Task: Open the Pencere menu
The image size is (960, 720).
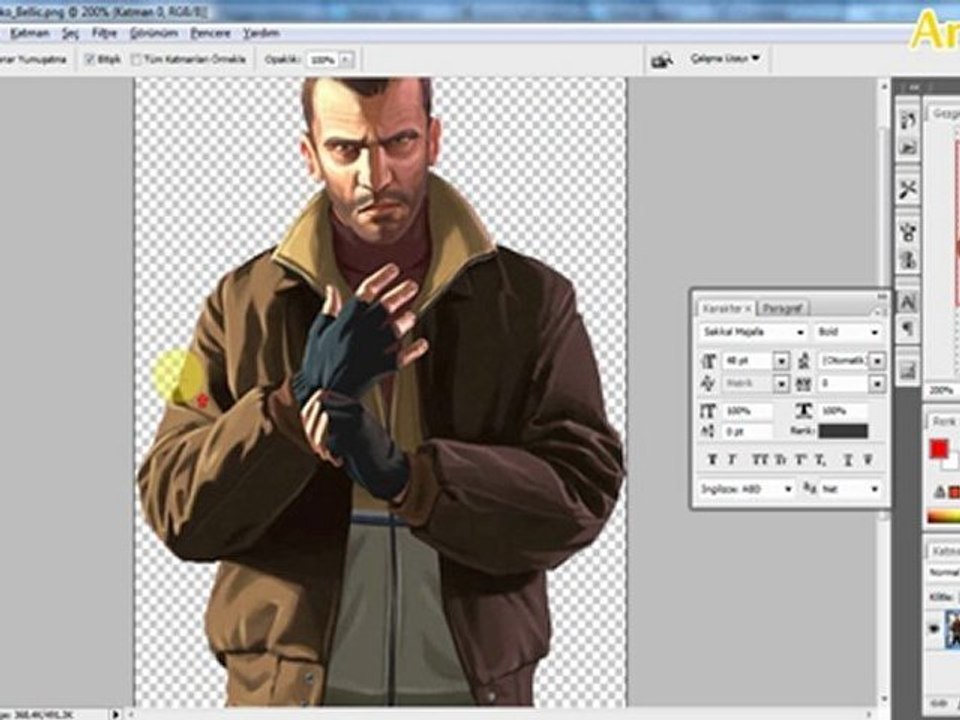Action: click(210, 33)
